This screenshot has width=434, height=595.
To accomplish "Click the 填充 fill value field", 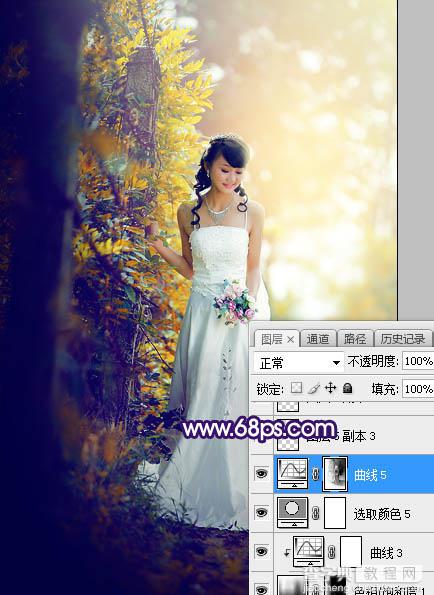I will click(418, 389).
